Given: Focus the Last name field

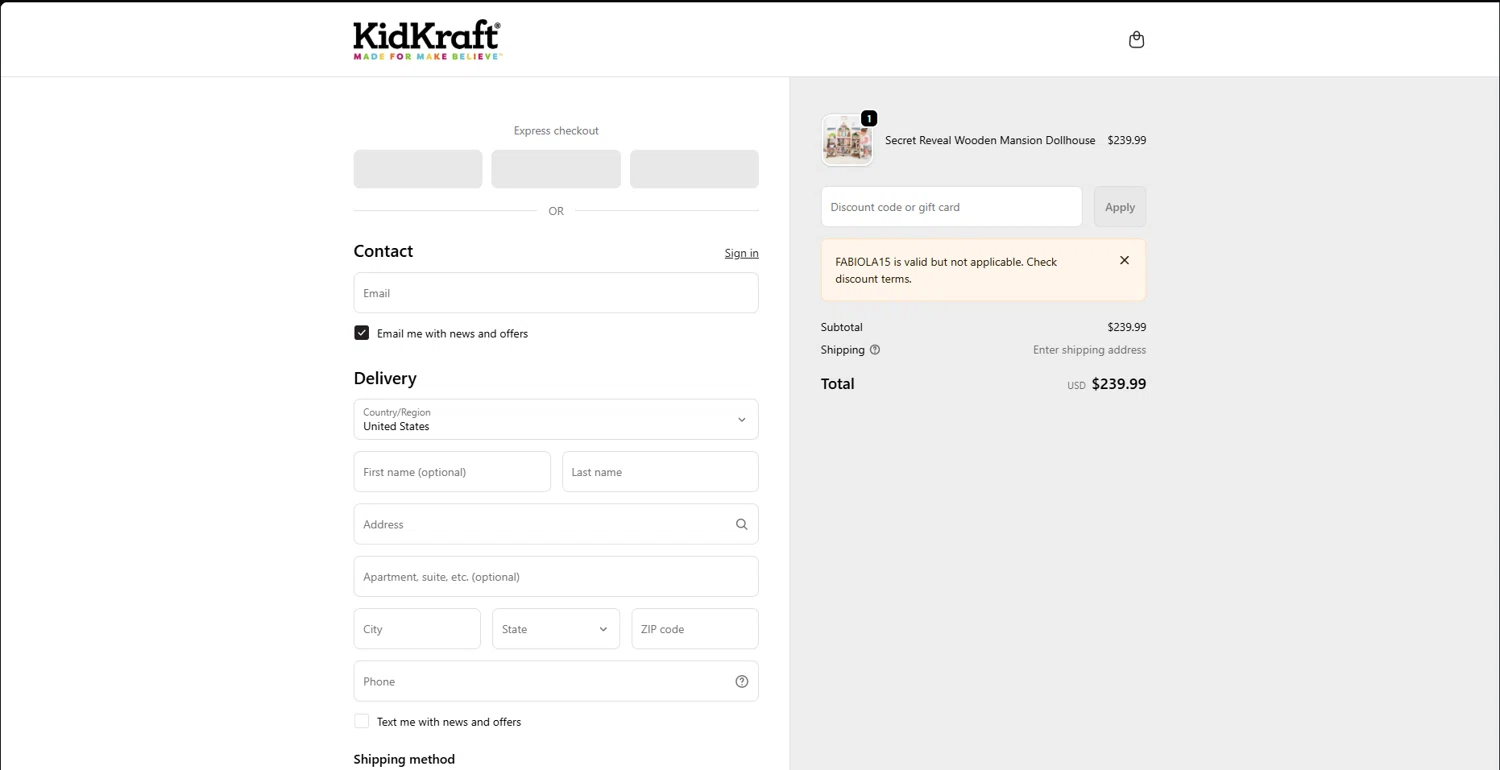Looking at the screenshot, I should click(660, 472).
